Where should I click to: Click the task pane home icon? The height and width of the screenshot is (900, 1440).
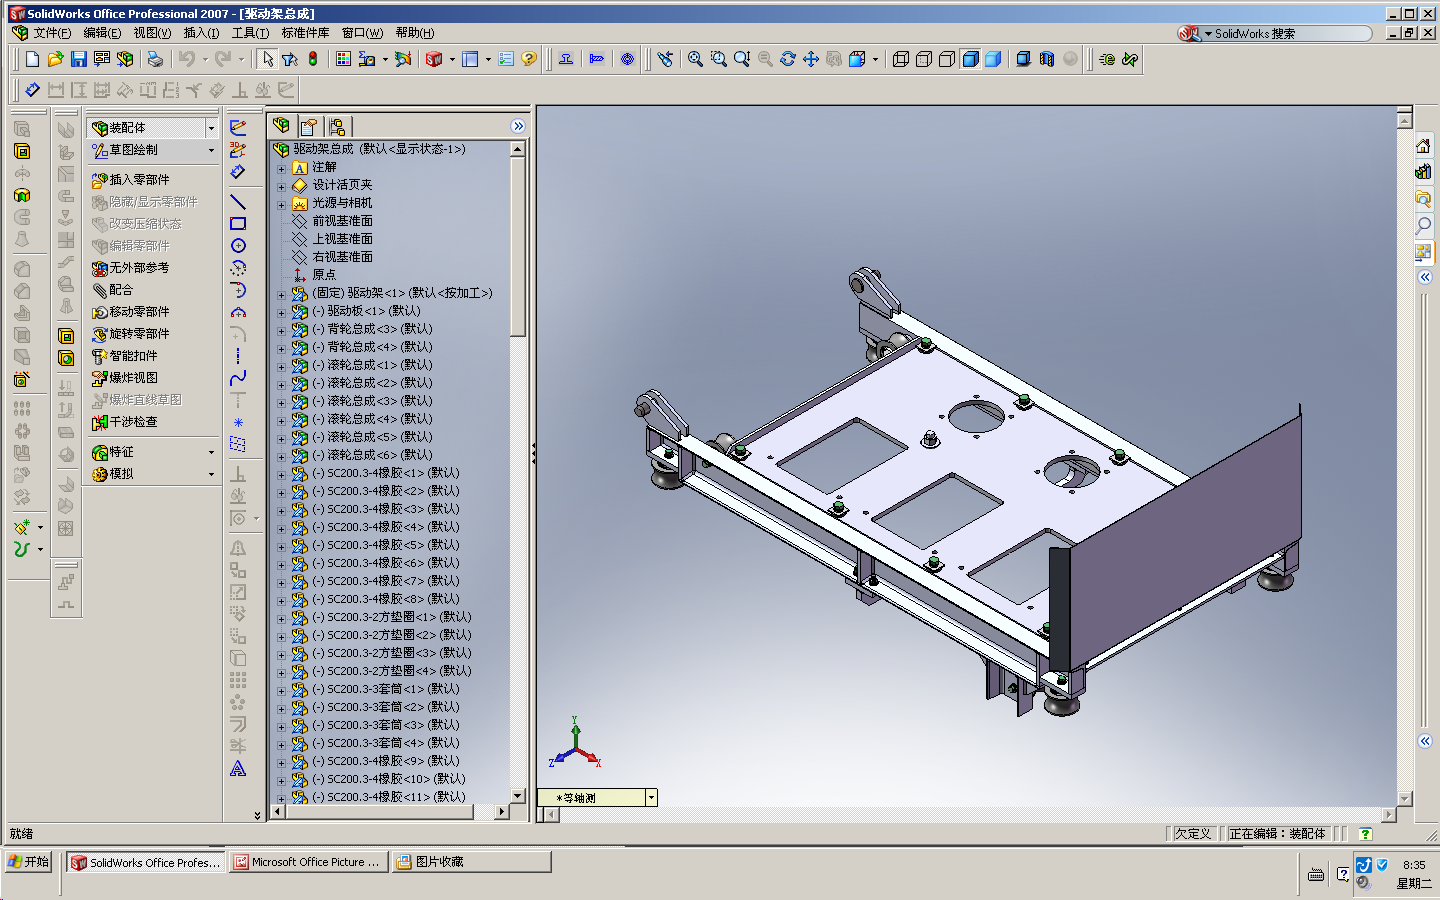click(x=1423, y=146)
